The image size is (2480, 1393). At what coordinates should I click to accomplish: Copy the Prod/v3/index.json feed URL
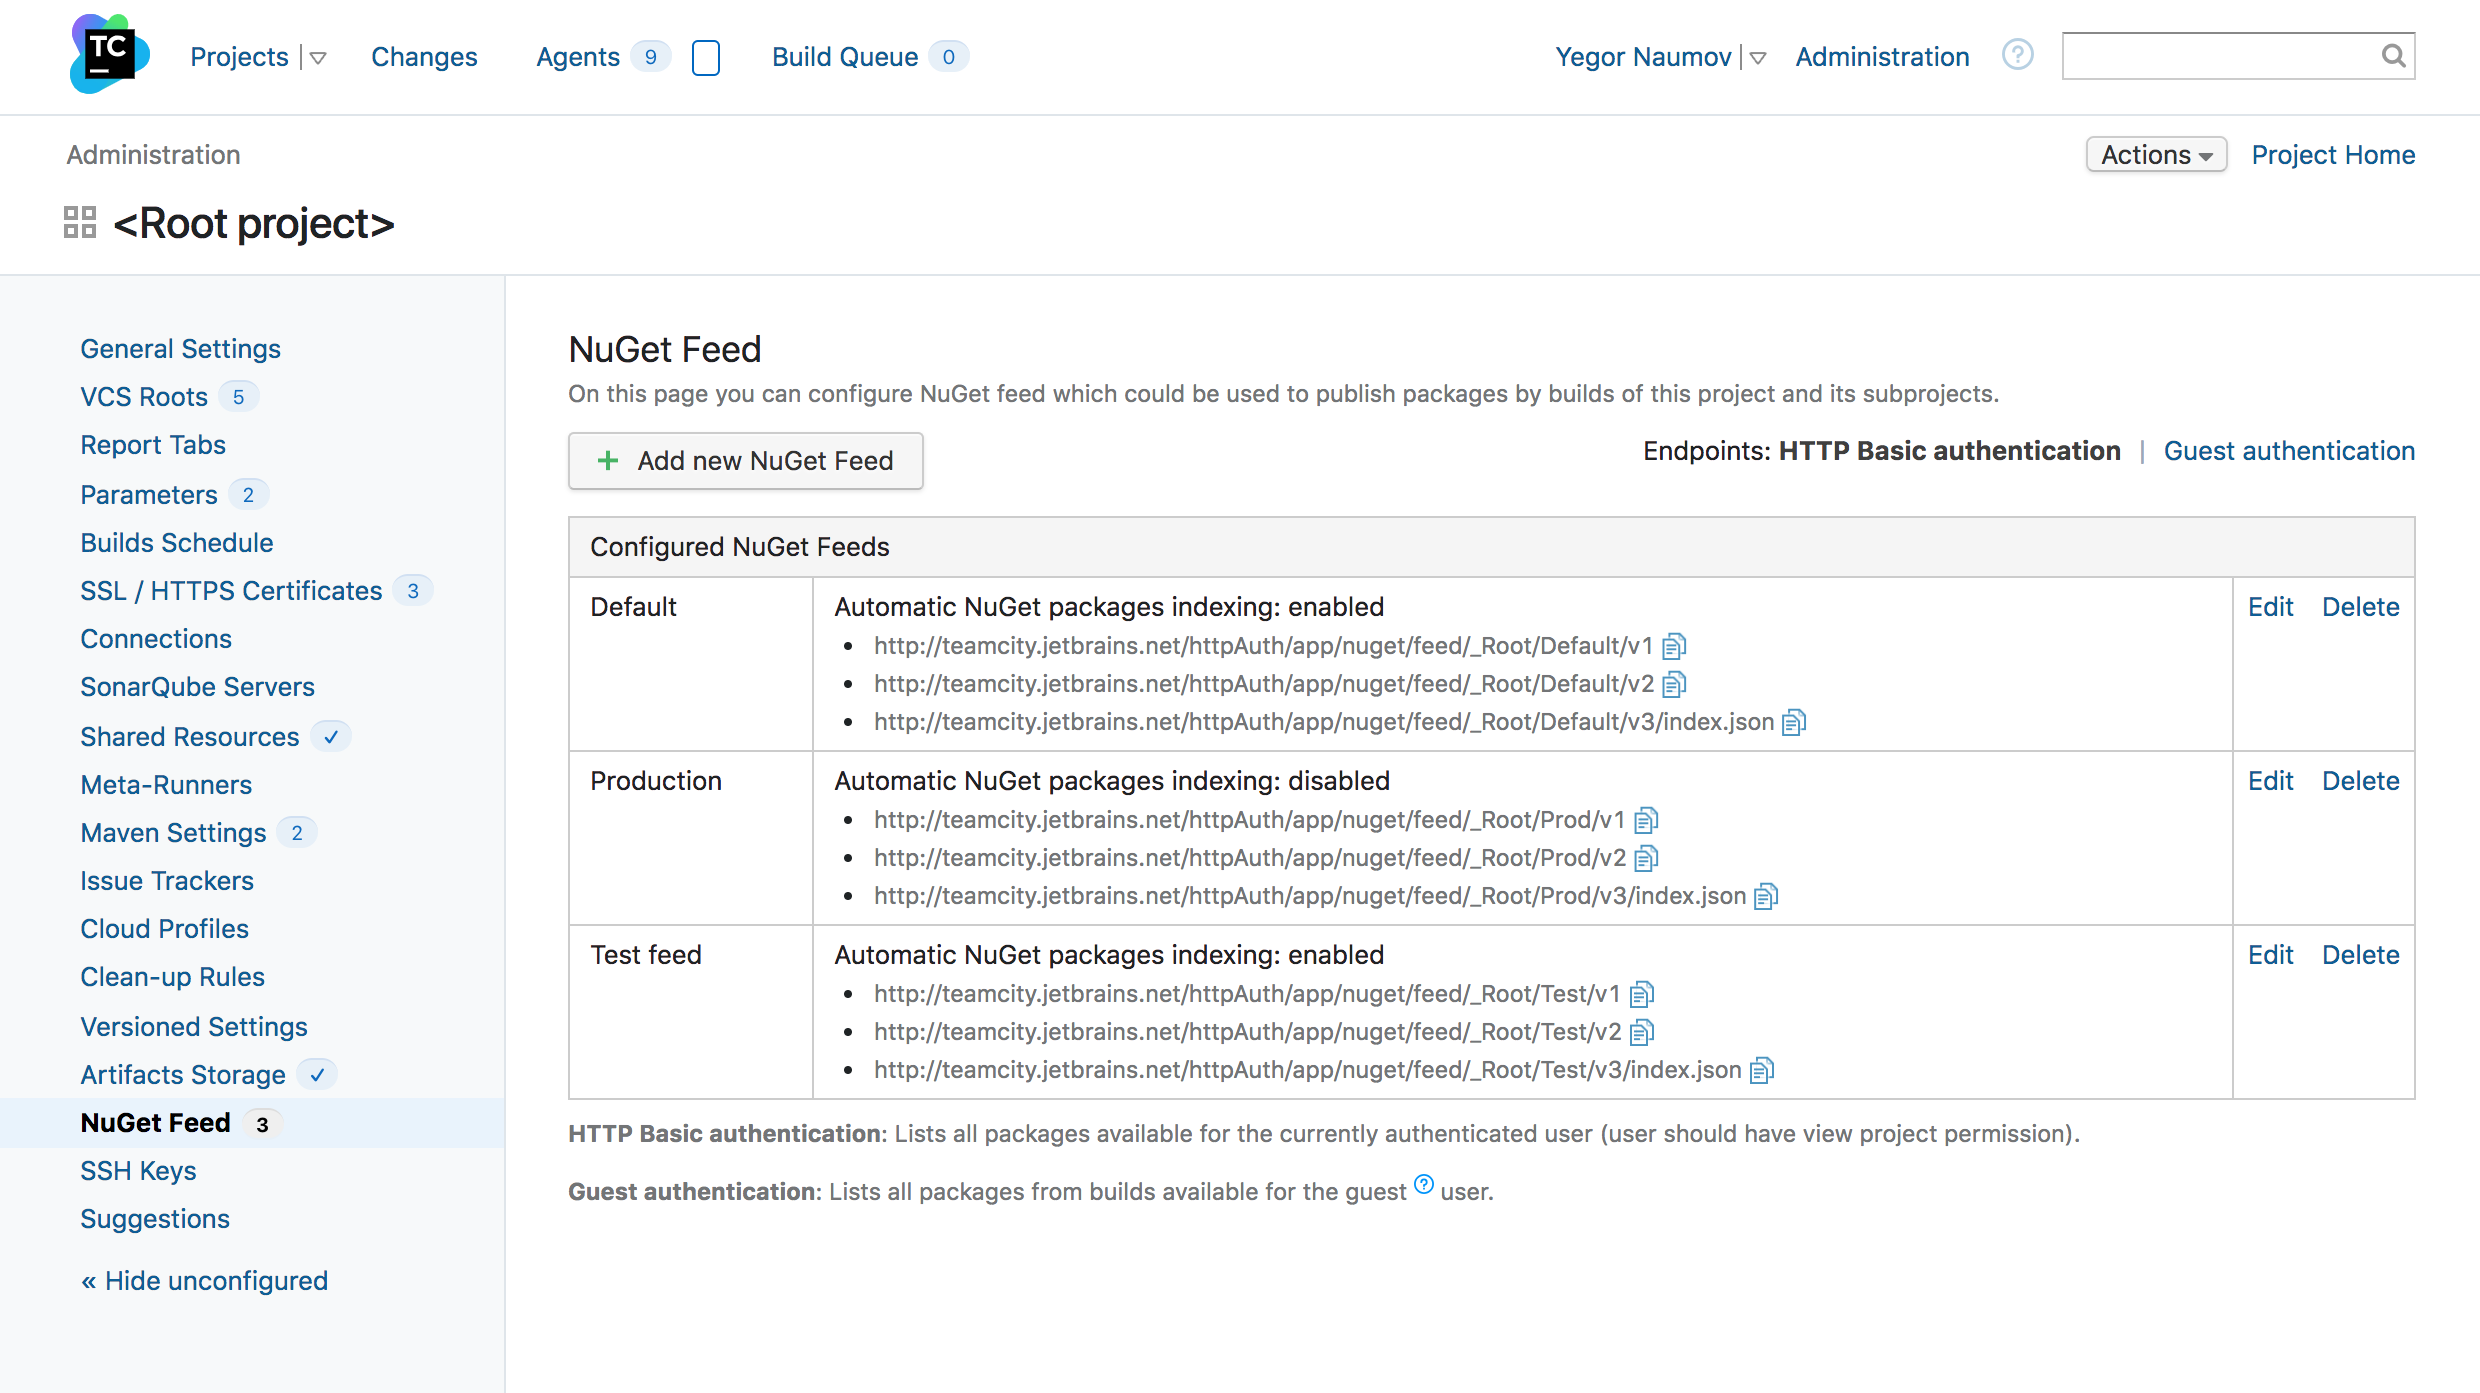pyautogui.click(x=1766, y=896)
